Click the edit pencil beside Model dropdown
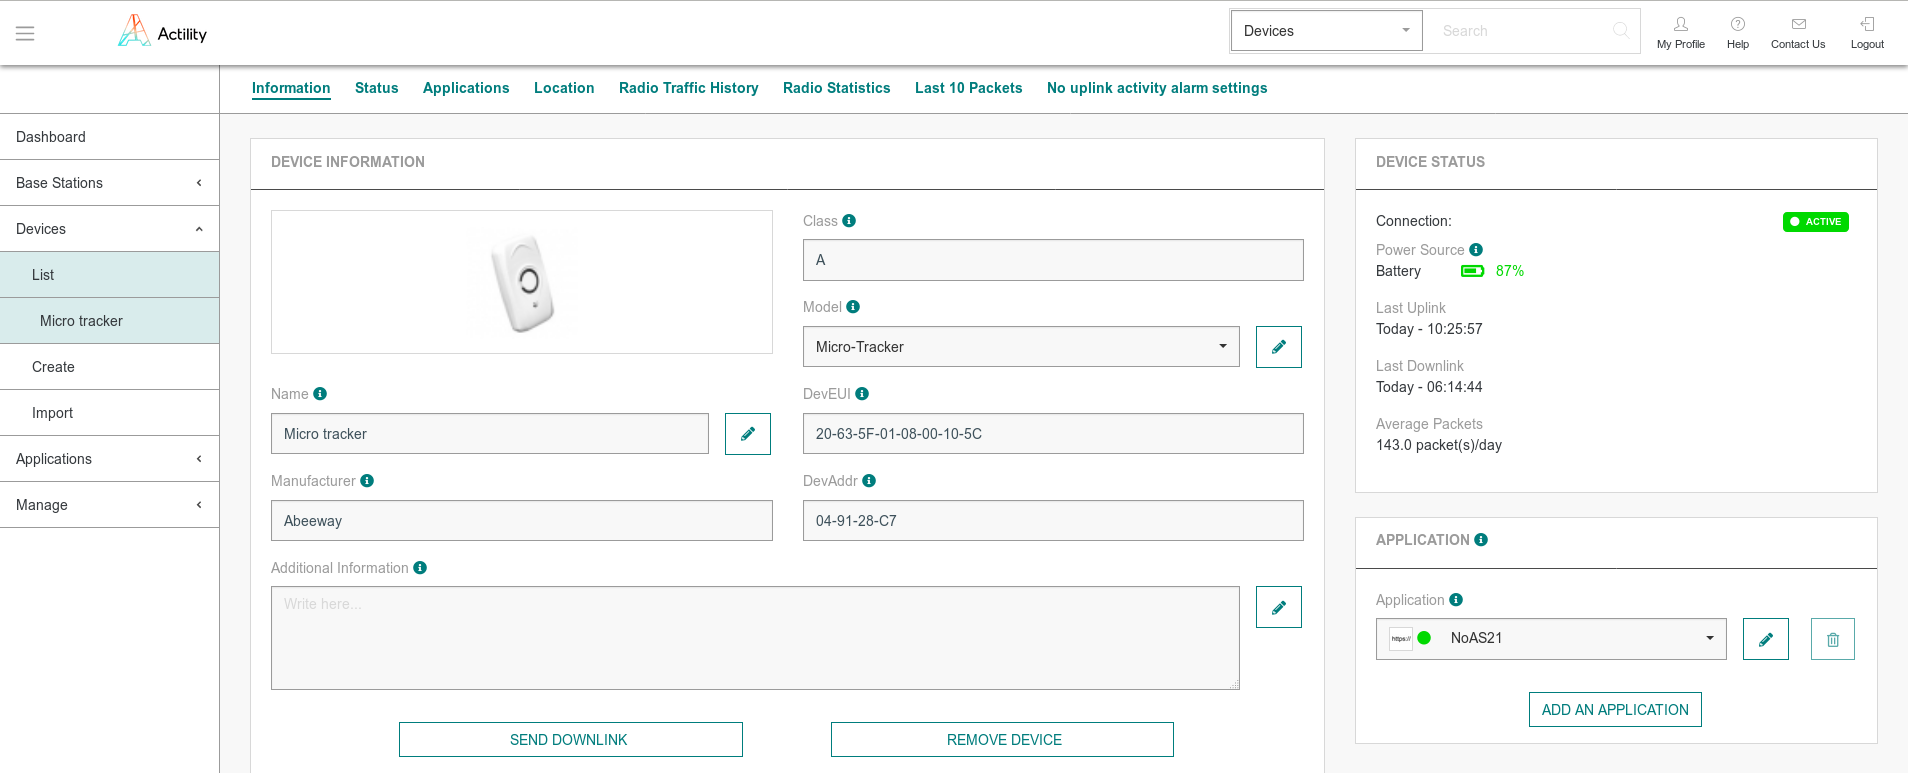 (x=1278, y=347)
